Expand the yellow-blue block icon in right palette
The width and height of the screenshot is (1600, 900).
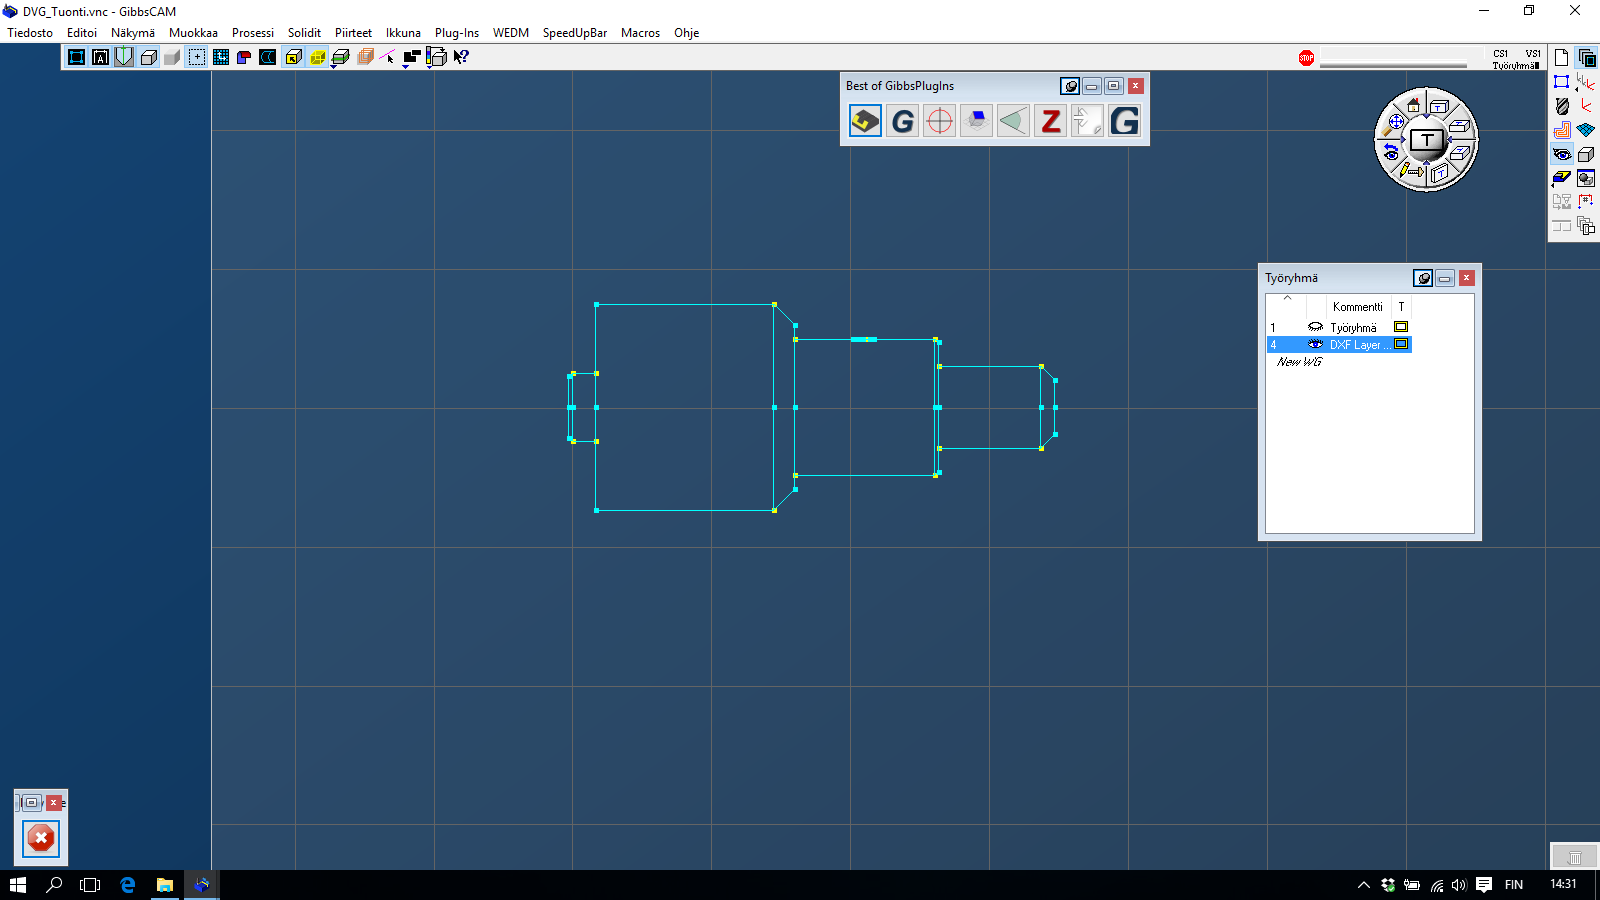[x=1561, y=178]
